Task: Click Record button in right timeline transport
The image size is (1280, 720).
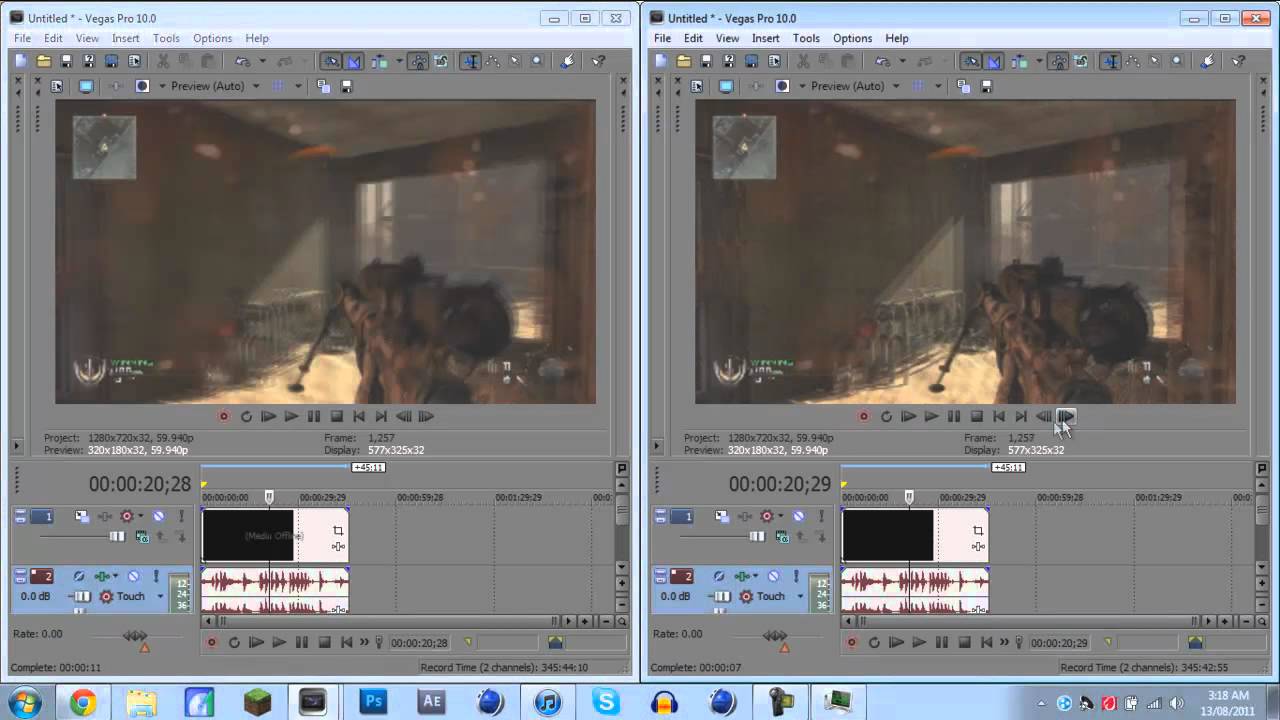Action: pyautogui.click(x=851, y=643)
